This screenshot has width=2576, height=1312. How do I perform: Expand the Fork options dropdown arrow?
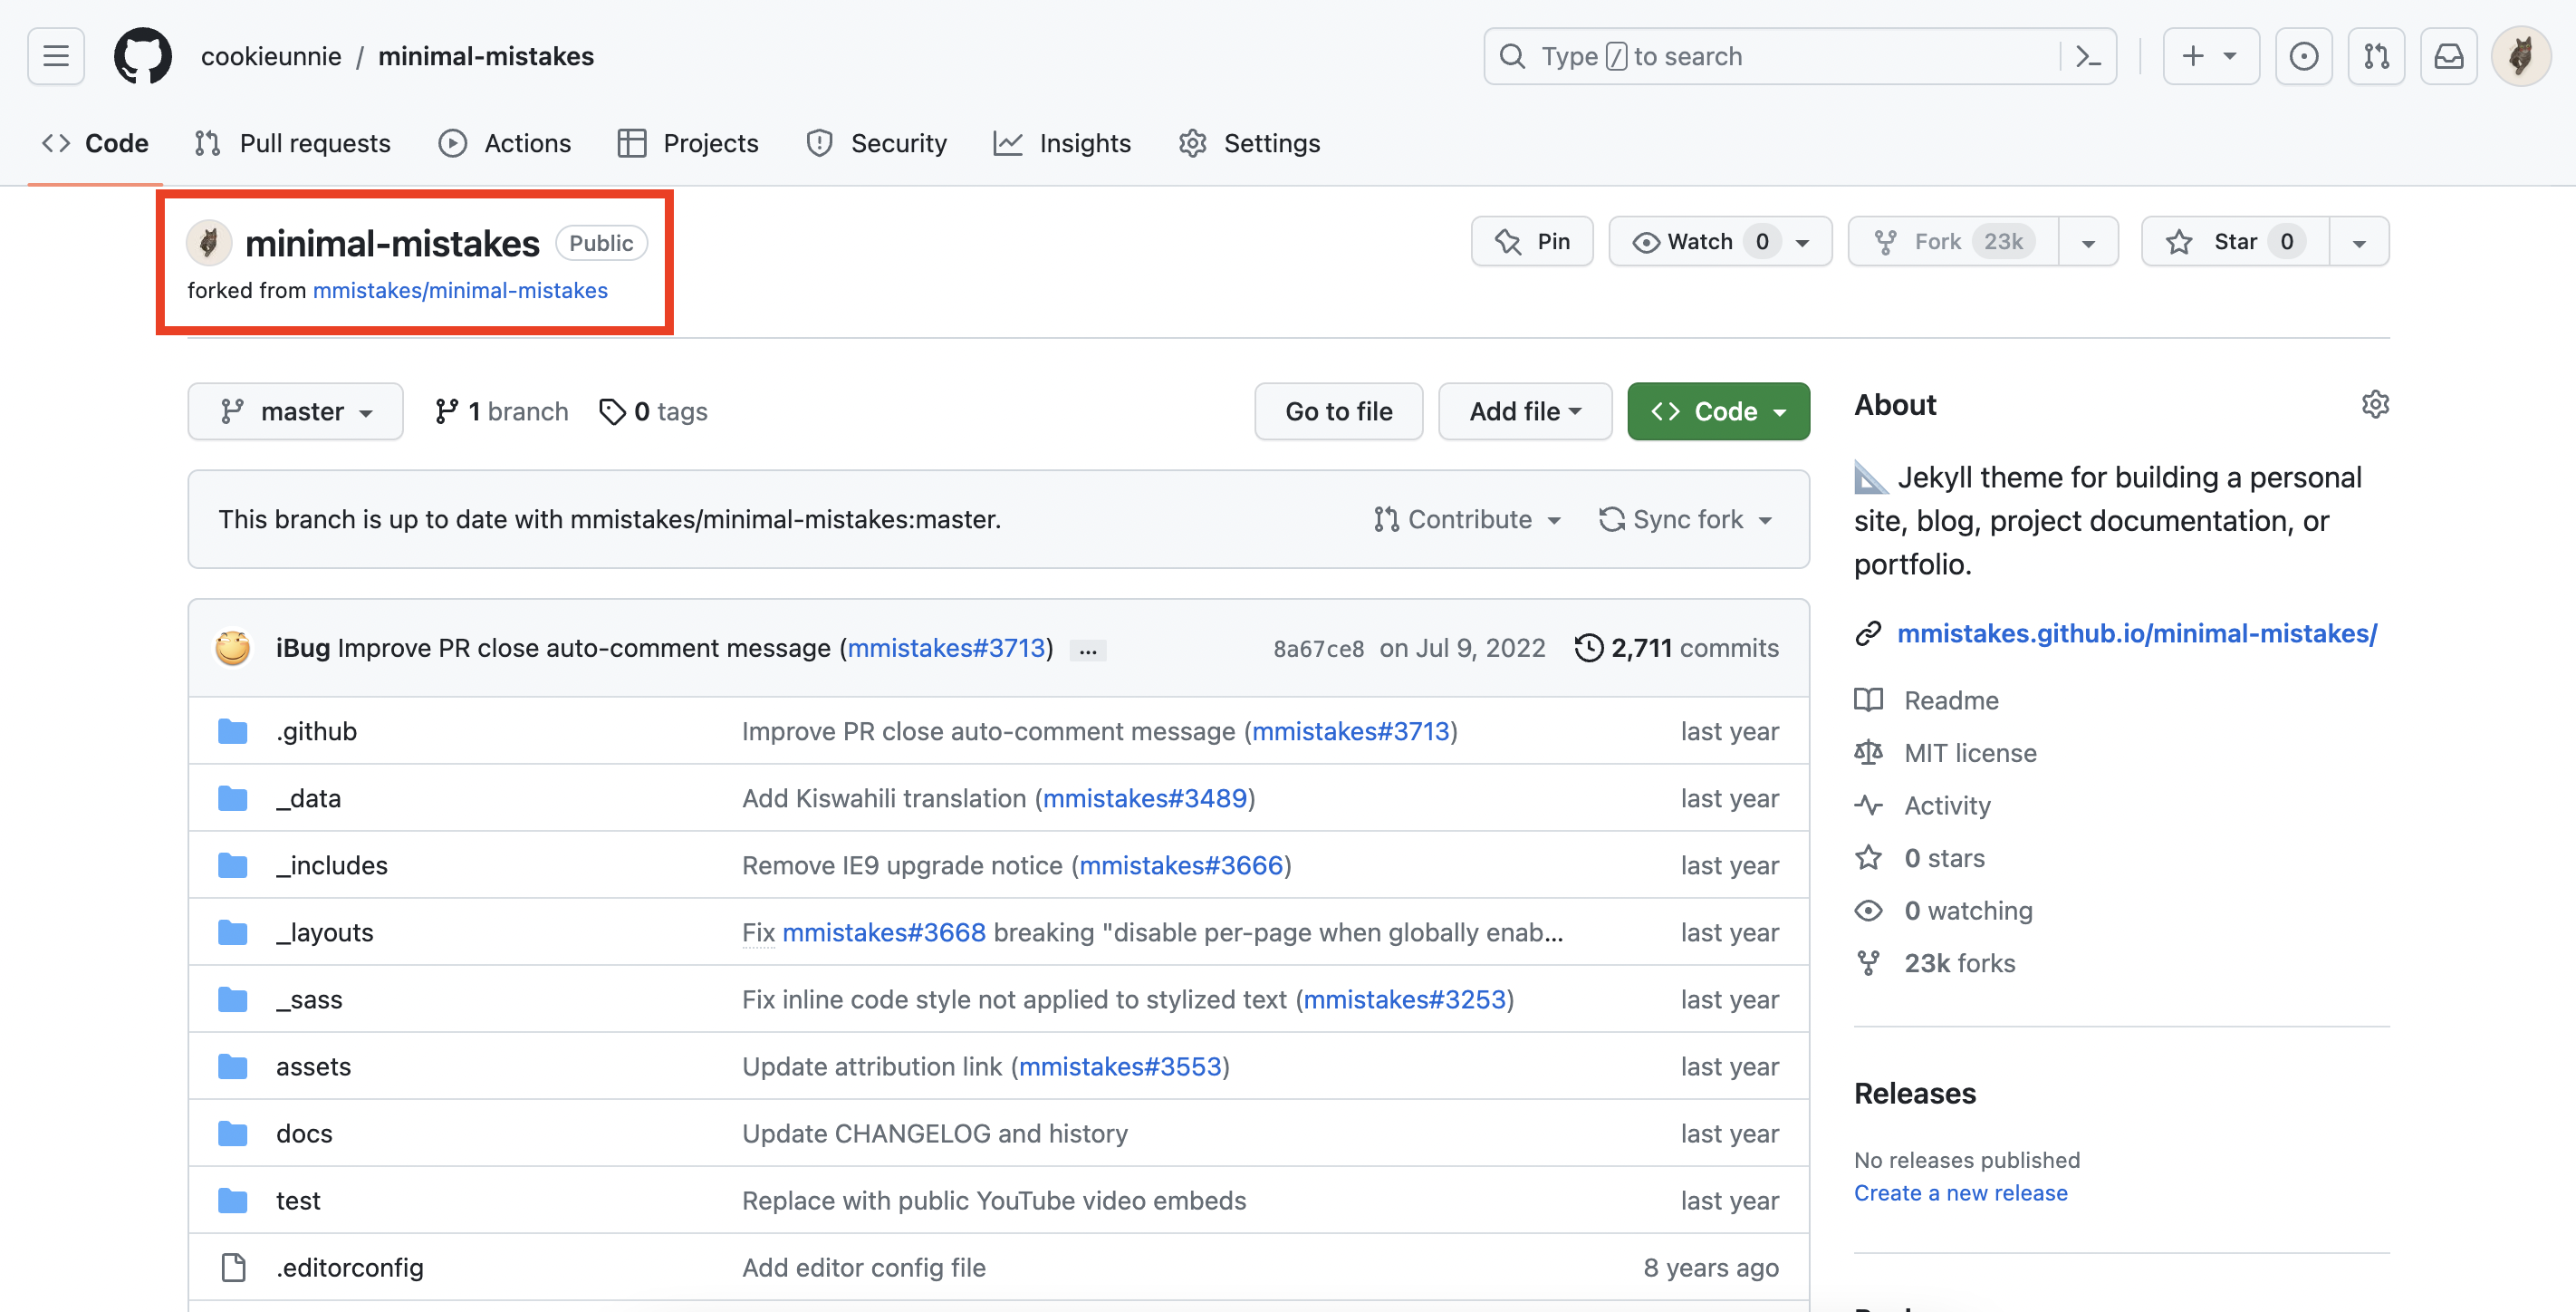point(2088,241)
